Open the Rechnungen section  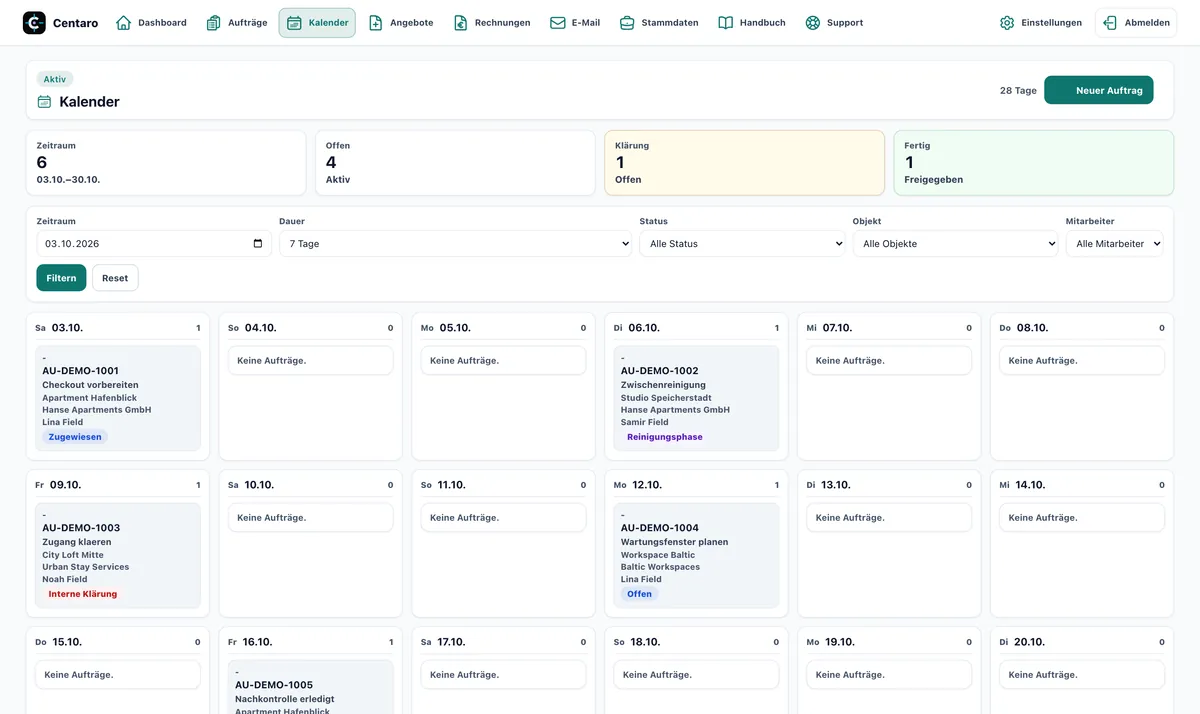492,23
